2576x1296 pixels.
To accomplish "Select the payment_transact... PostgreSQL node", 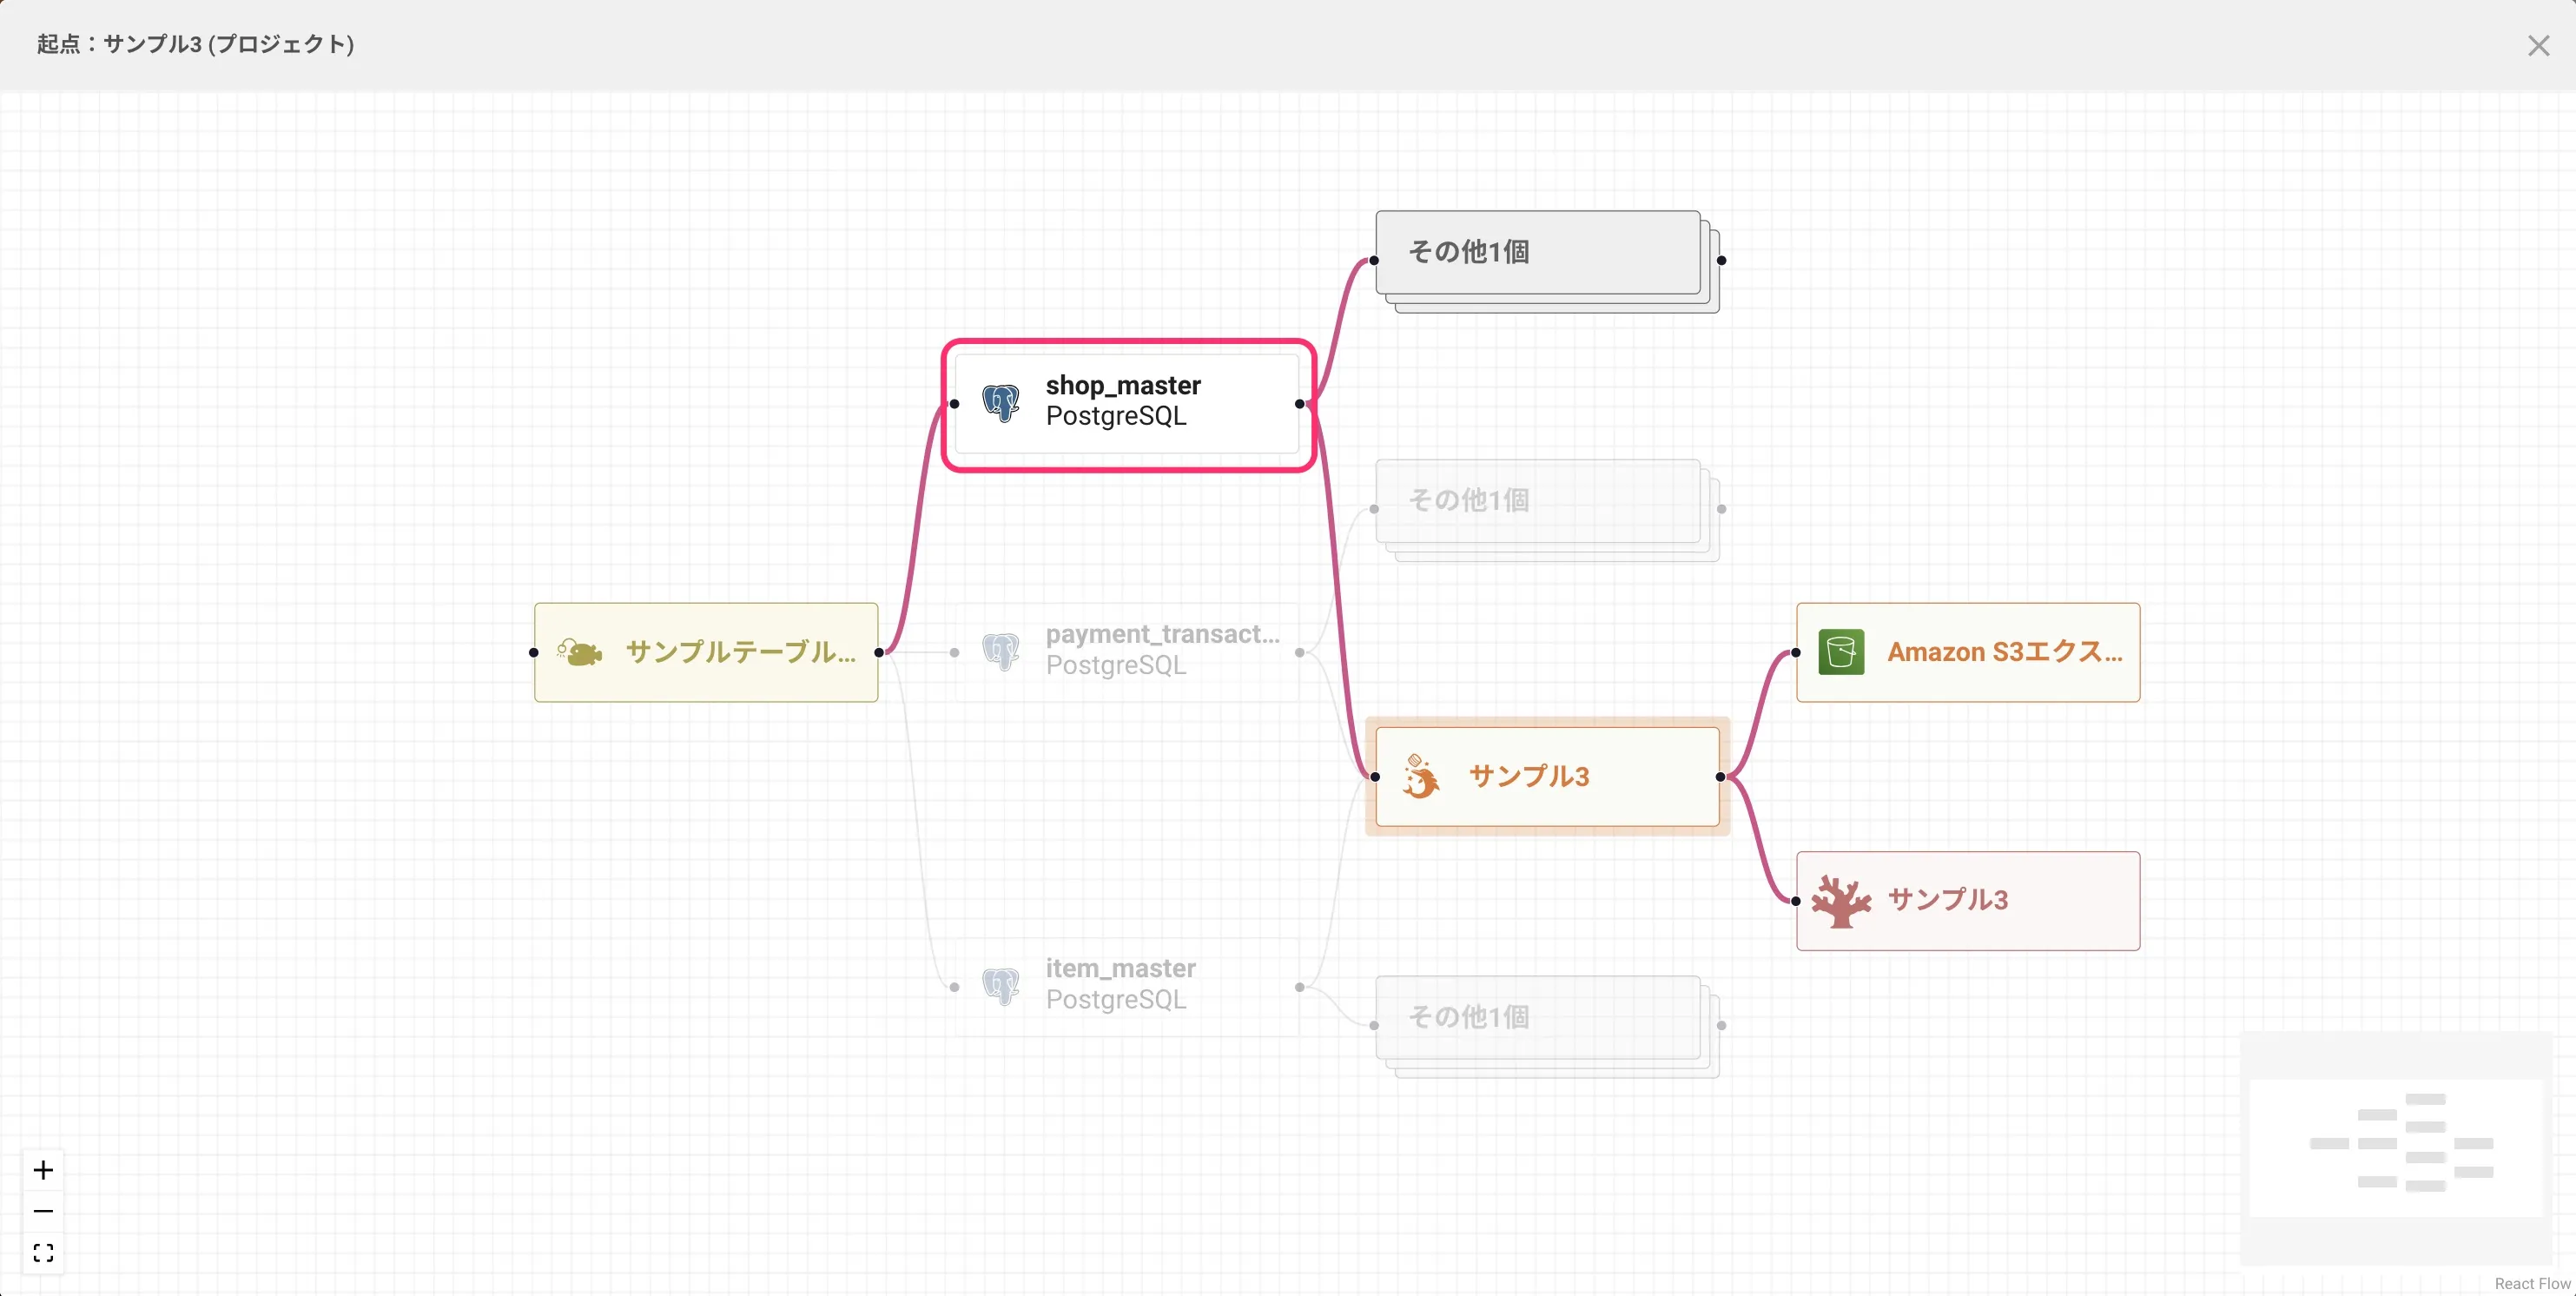I will coord(1127,652).
